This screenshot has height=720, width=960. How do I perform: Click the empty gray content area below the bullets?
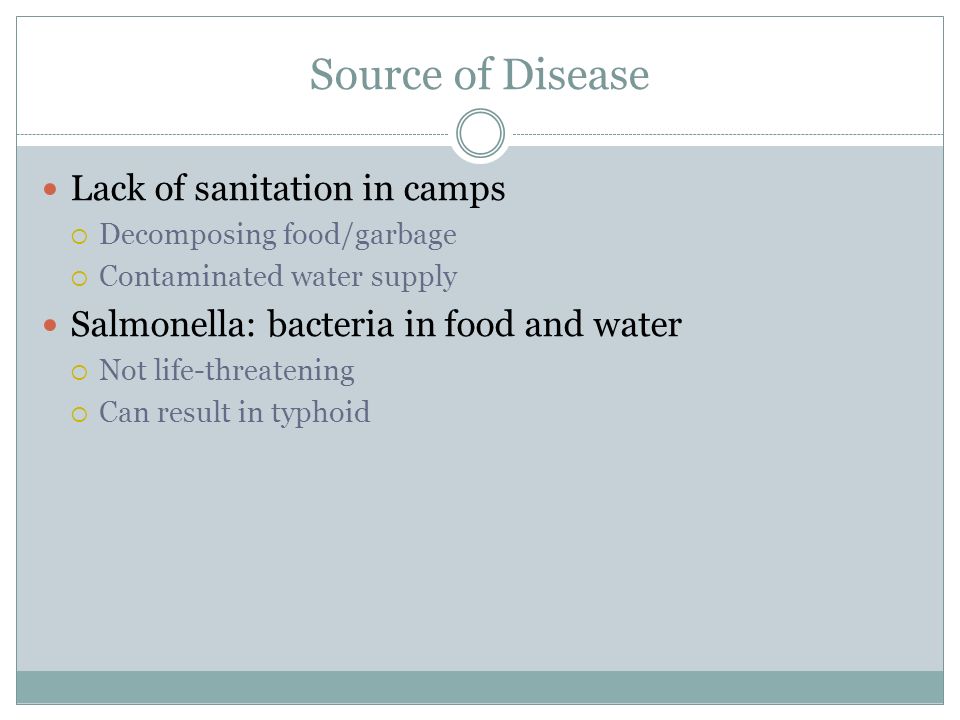480,551
